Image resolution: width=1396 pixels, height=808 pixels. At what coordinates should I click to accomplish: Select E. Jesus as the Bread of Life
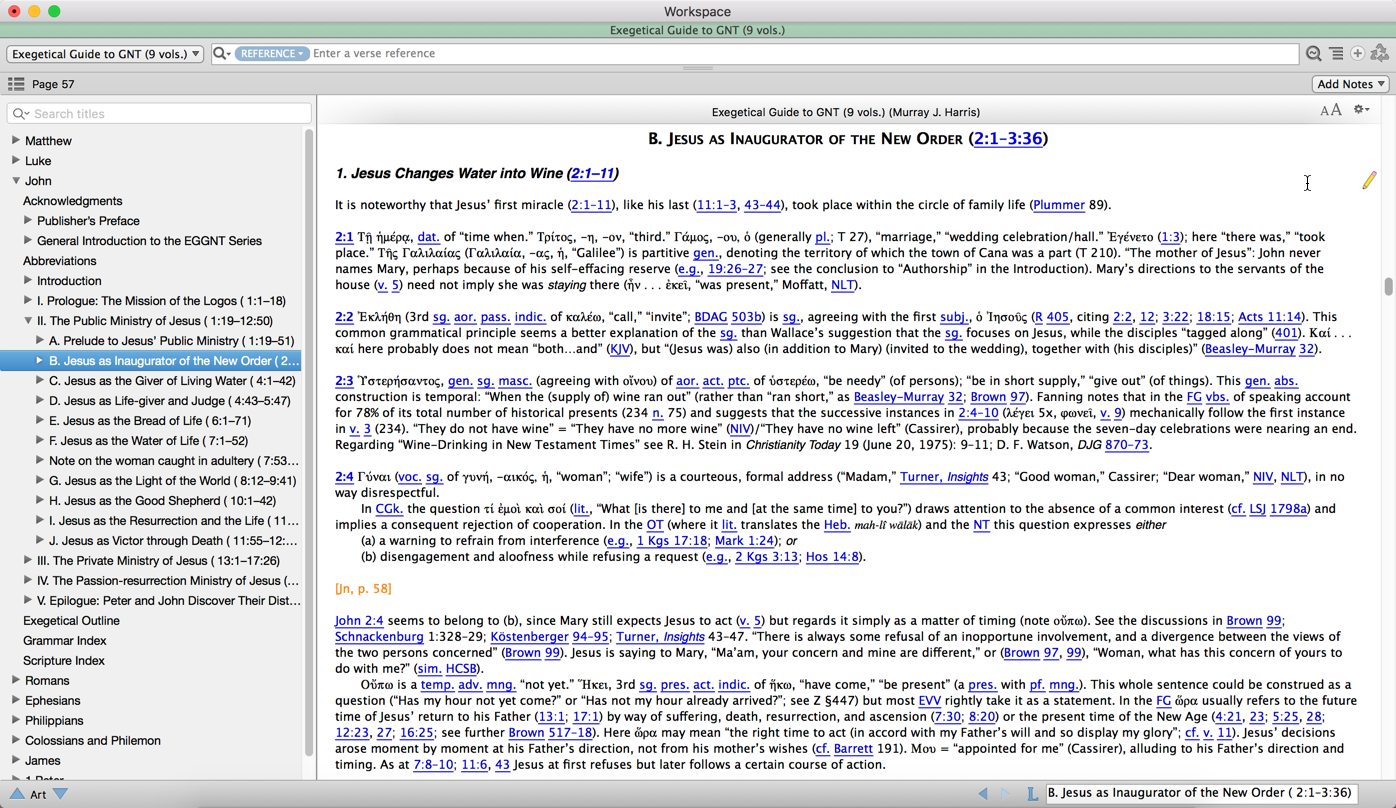point(150,421)
